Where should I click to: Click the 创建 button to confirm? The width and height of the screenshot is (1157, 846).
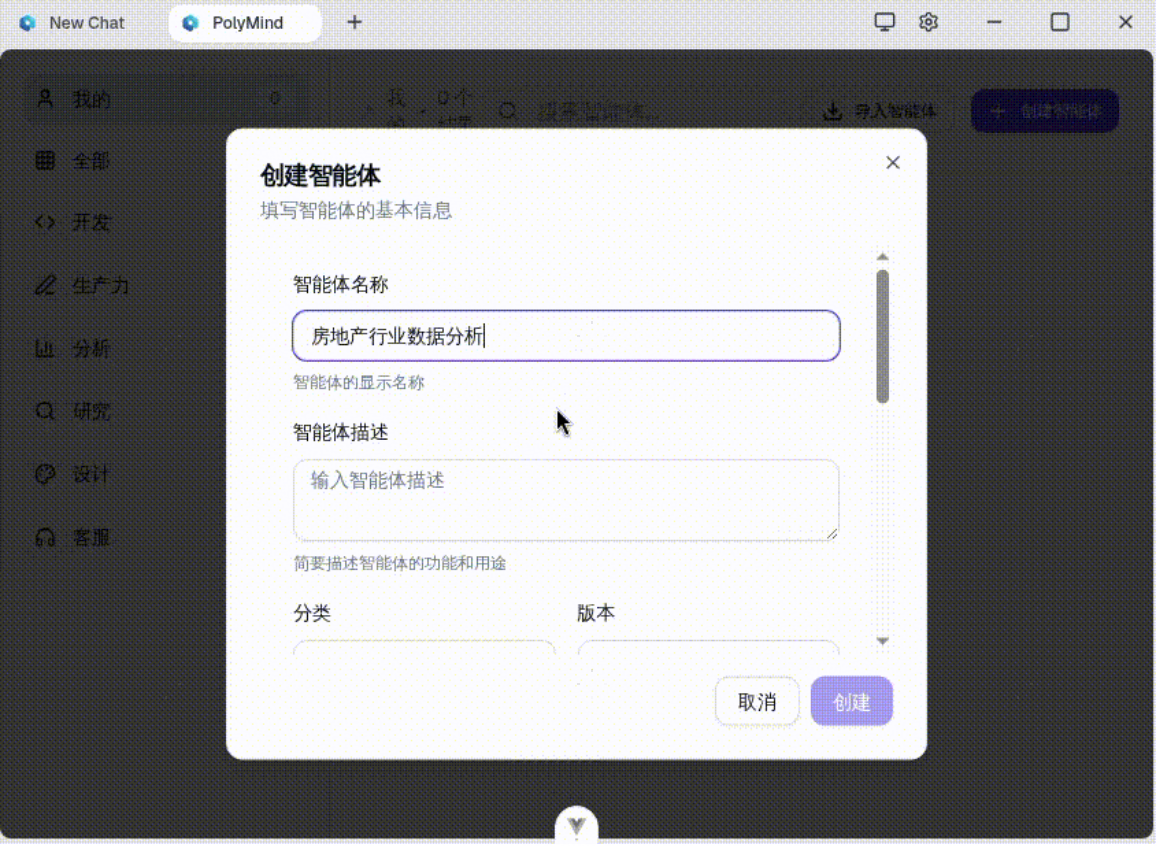pyautogui.click(x=851, y=702)
